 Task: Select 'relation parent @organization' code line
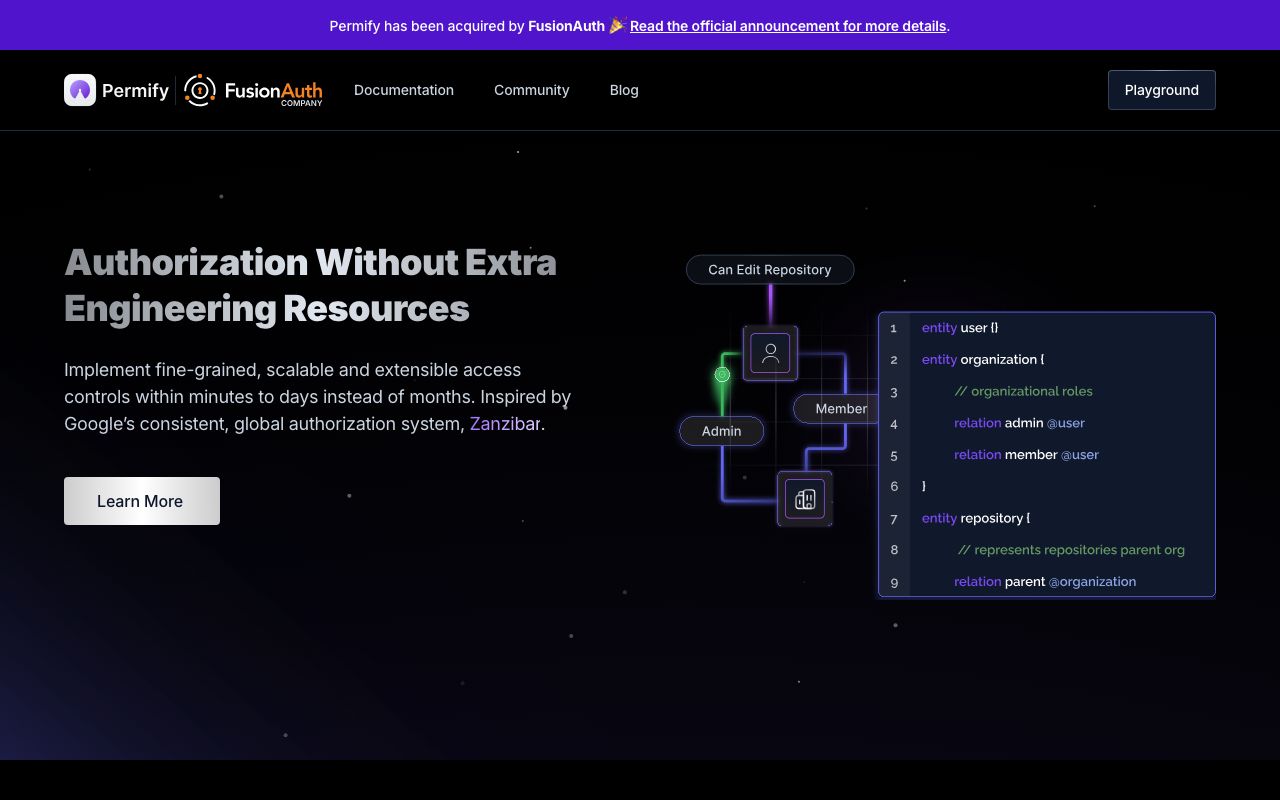click(x=1045, y=582)
